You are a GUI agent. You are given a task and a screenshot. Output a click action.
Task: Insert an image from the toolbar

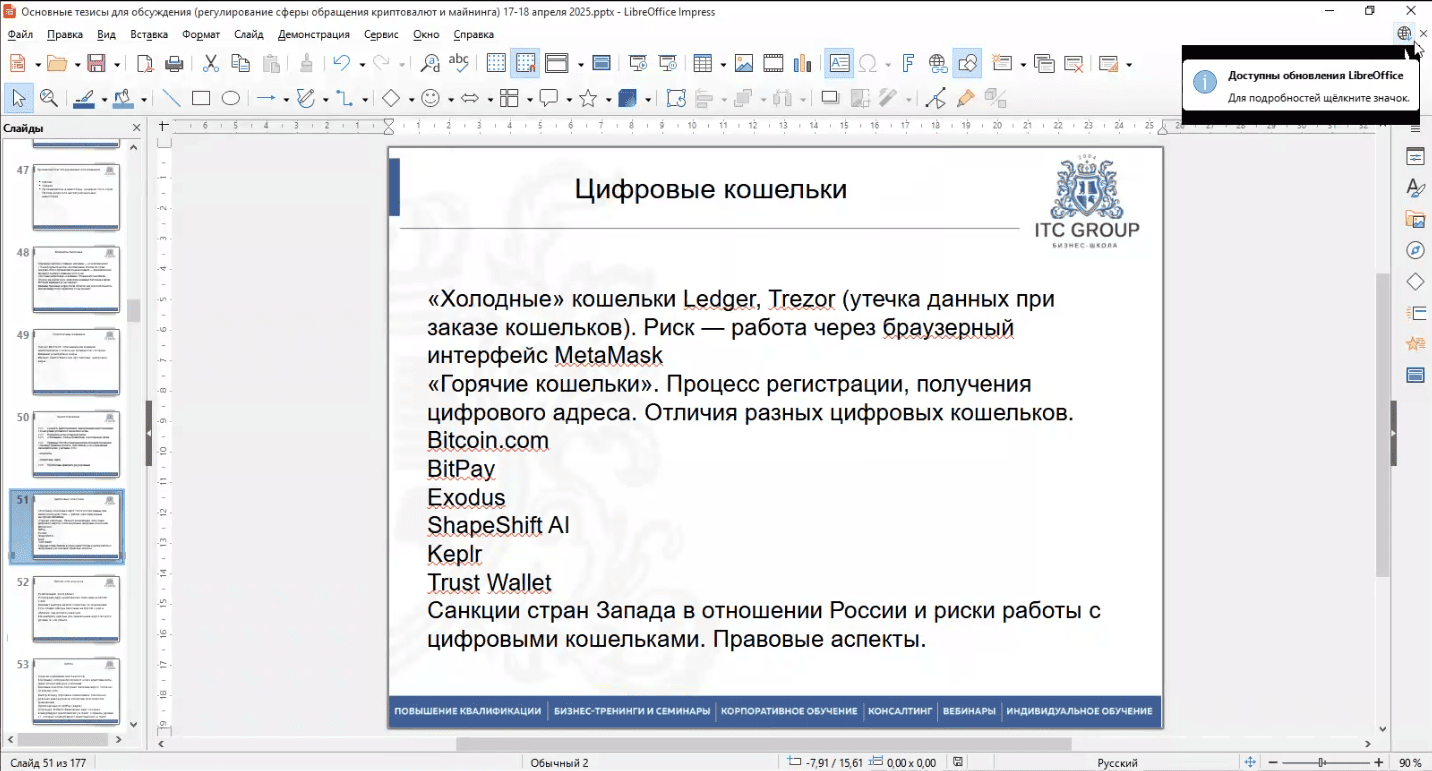743,64
